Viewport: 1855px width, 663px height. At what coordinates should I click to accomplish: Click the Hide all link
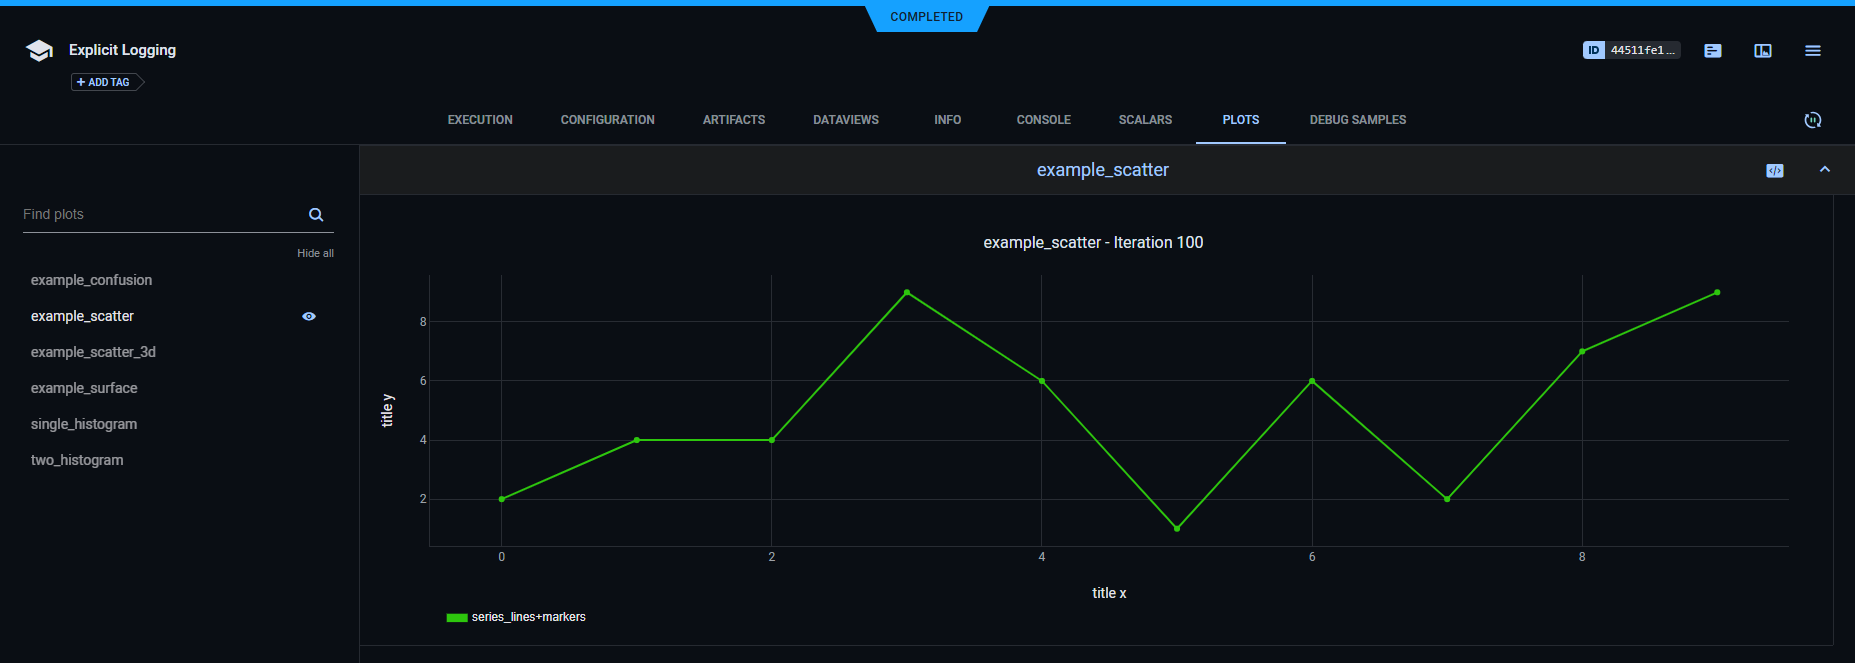click(x=315, y=253)
